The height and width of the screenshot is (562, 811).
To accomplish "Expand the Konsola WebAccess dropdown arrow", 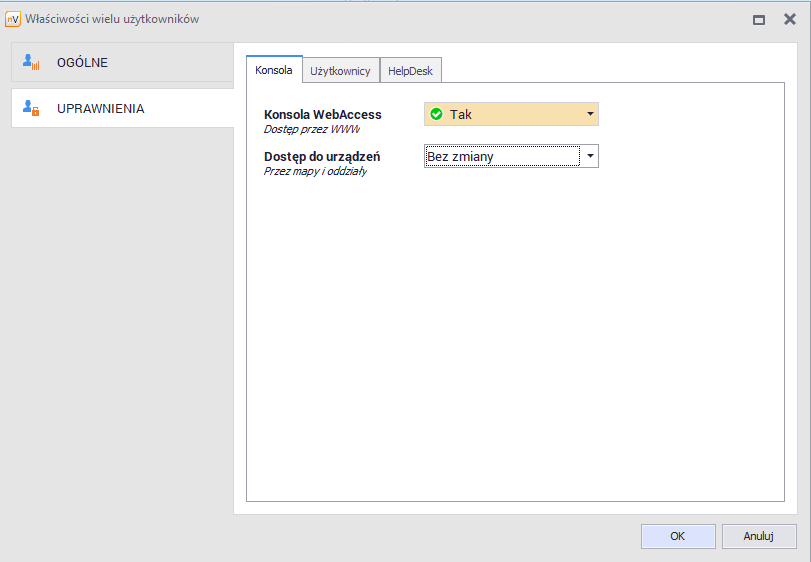I will click(590, 115).
